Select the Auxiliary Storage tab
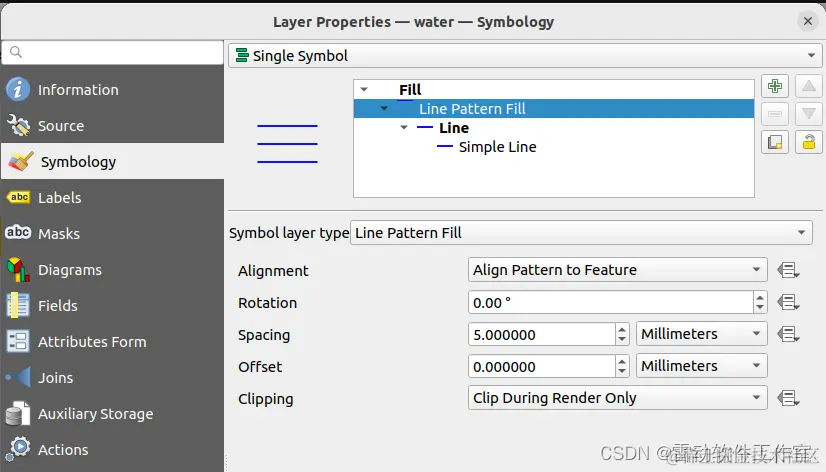Image resolution: width=826 pixels, height=472 pixels. (x=112, y=414)
